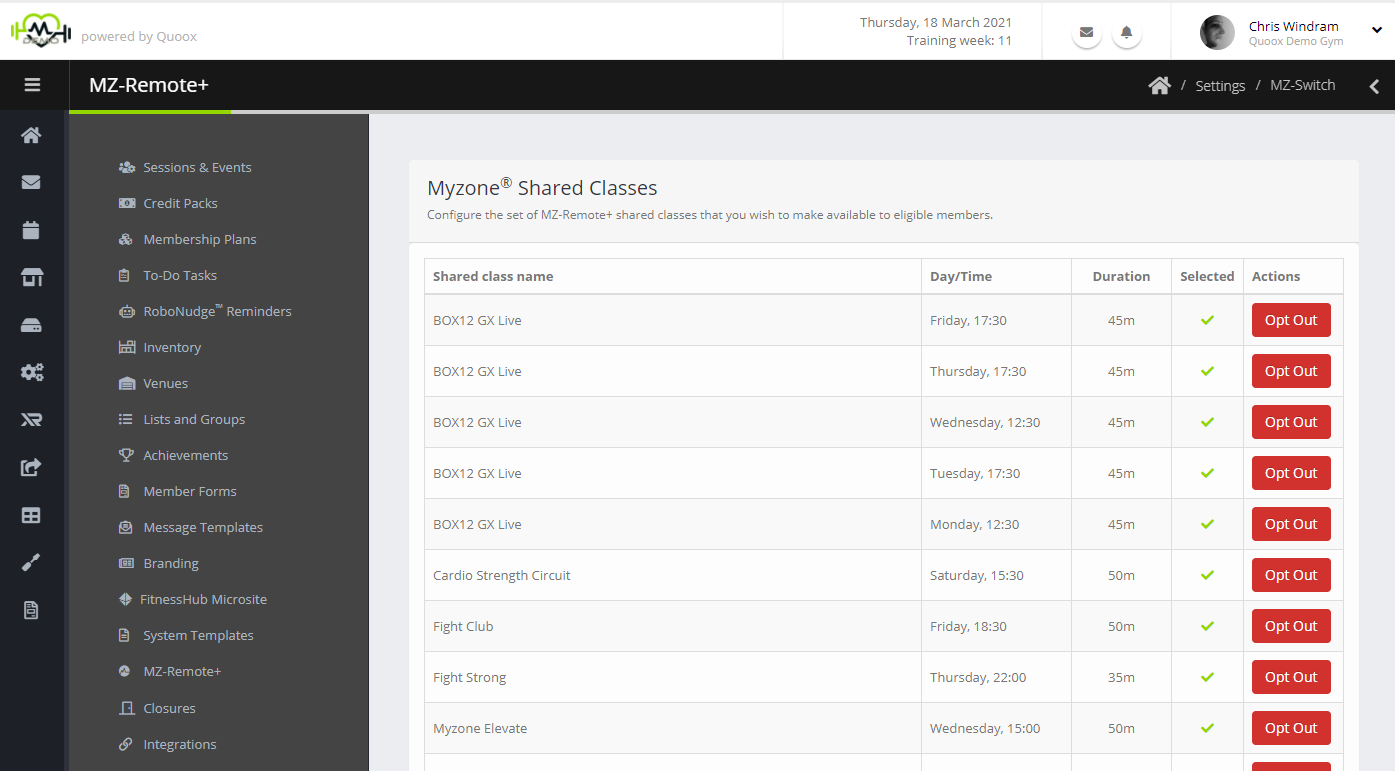Click the messages envelope button in header
Viewport: 1395px width, 771px height.
1087,32
